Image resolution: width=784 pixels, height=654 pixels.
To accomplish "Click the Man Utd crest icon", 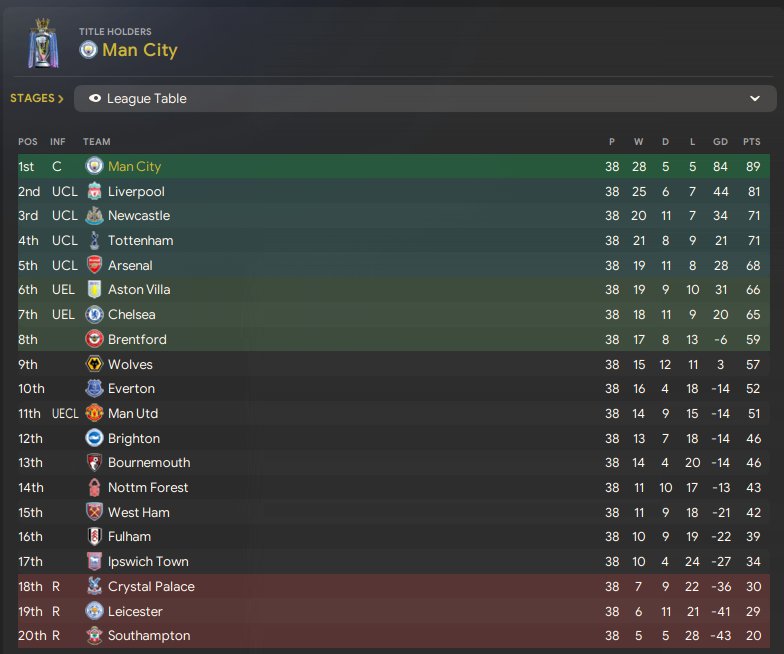I will click(94, 414).
